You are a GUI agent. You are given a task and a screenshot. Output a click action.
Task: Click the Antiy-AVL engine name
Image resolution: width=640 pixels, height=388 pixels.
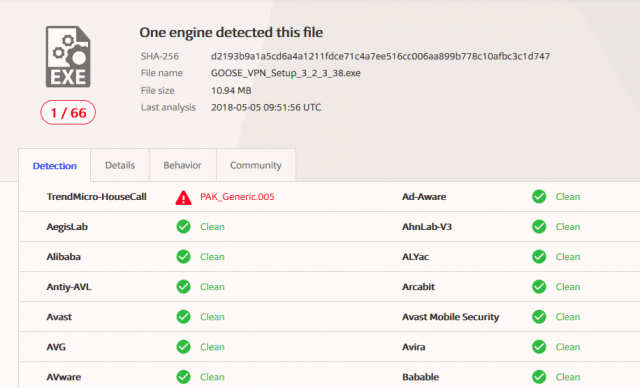click(69, 287)
